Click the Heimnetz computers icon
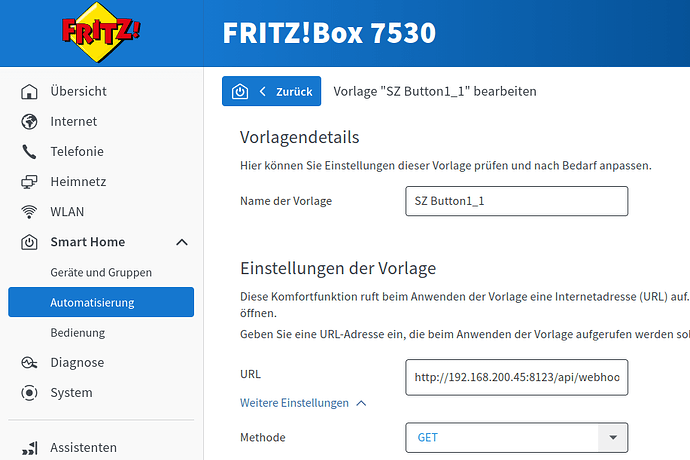The image size is (690, 460). 29,182
